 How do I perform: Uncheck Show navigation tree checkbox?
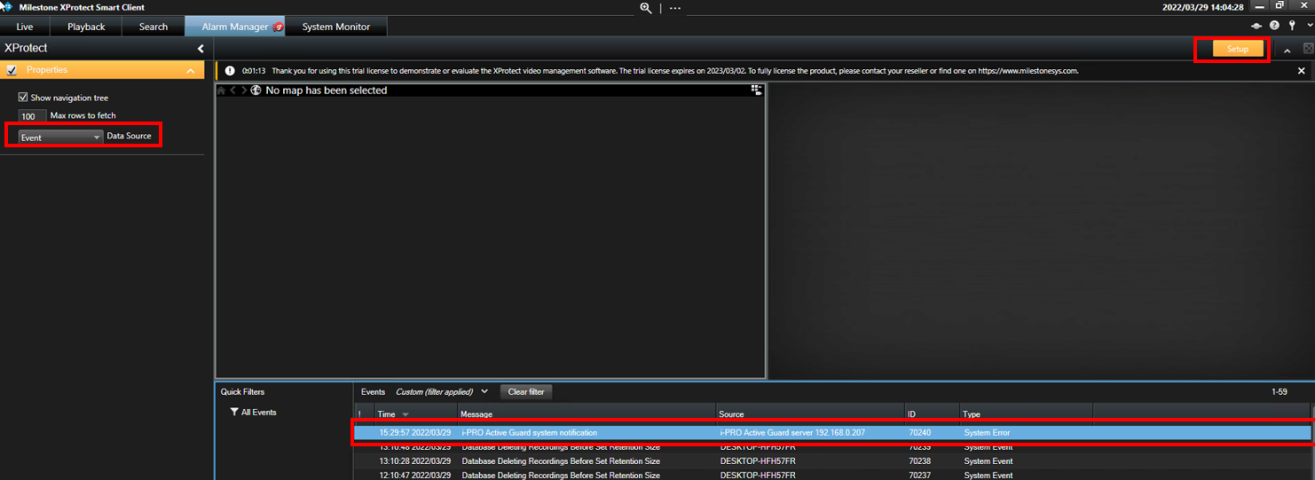click(23, 98)
